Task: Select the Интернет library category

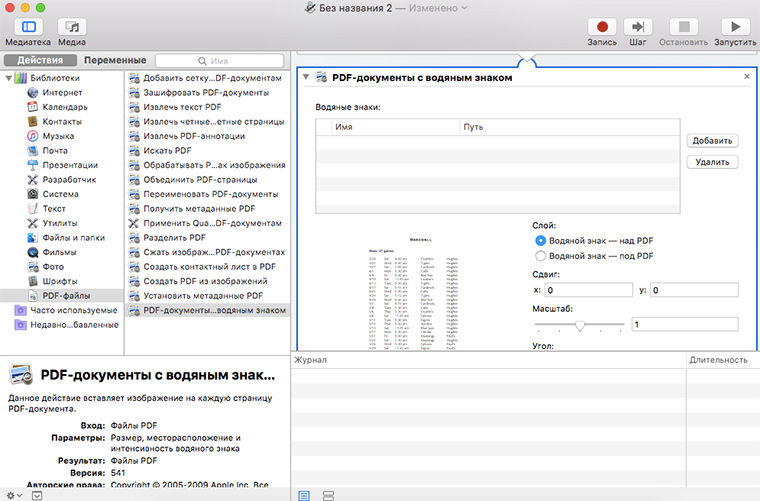Action: 62,93
